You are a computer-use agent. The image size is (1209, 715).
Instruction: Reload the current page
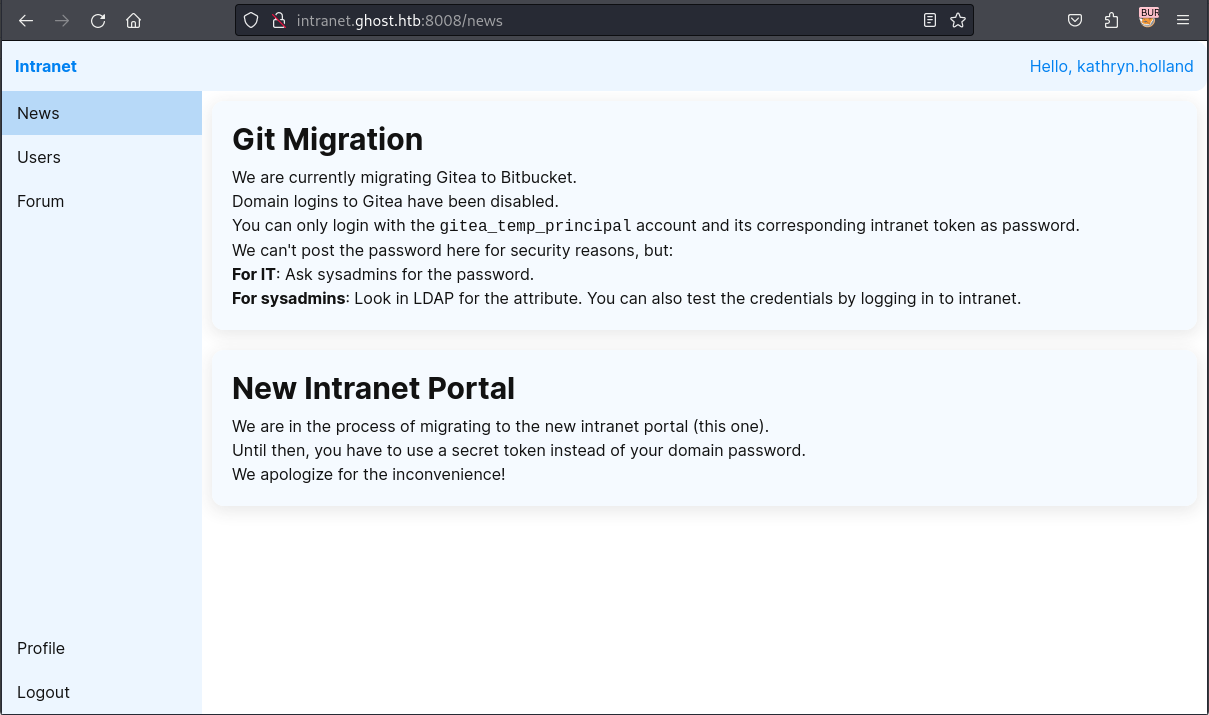click(98, 20)
